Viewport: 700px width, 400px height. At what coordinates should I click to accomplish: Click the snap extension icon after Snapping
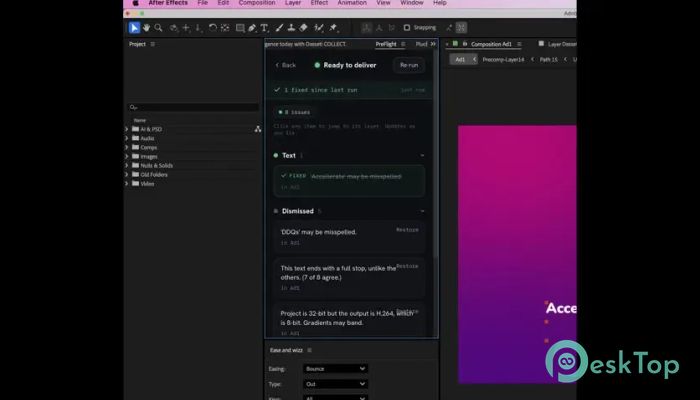[x=449, y=28]
